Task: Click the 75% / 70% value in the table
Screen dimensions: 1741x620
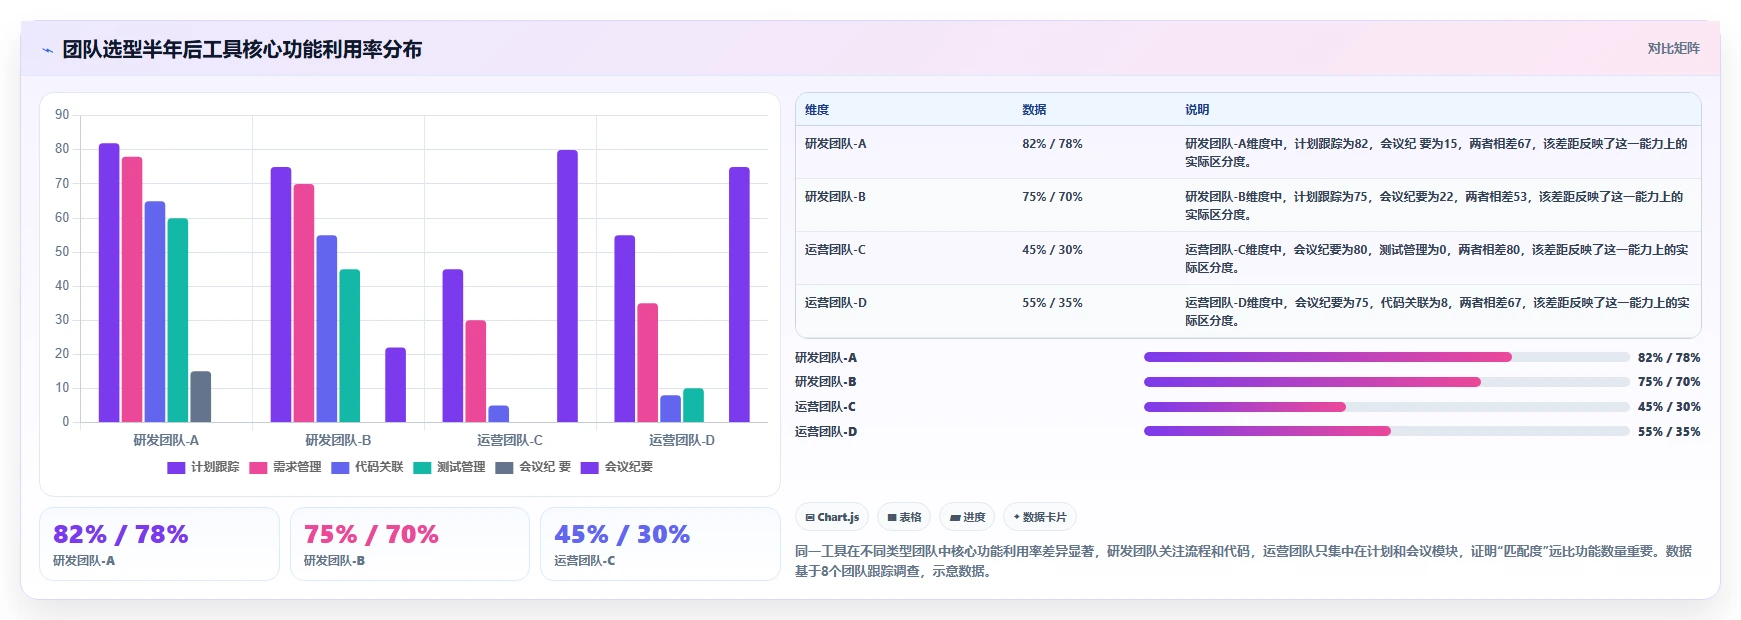Action: click(x=1052, y=197)
